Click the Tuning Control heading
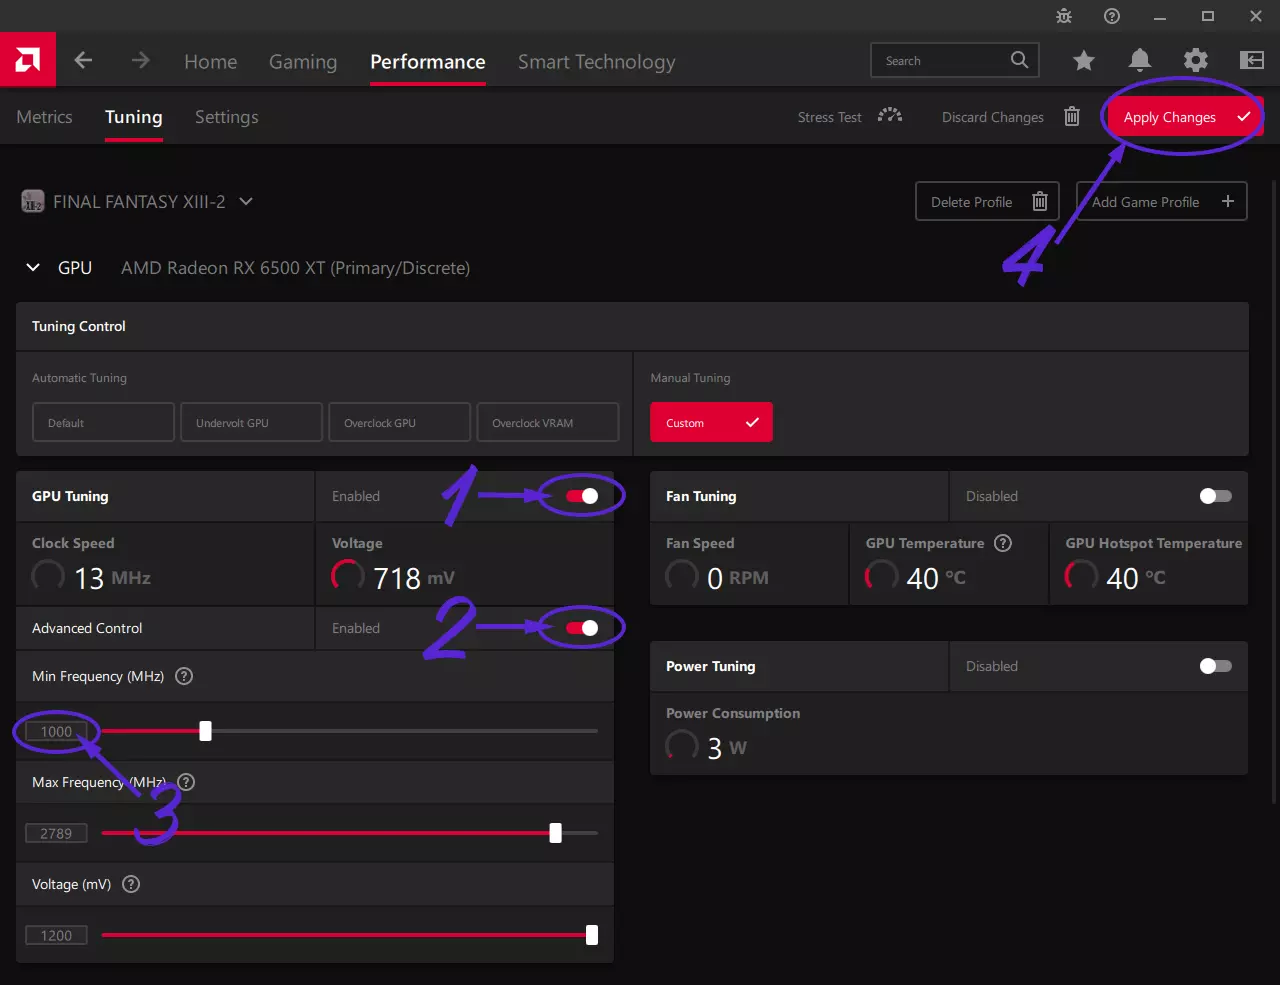Image resolution: width=1280 pixels, height=985 pixels. pos(79,326)
